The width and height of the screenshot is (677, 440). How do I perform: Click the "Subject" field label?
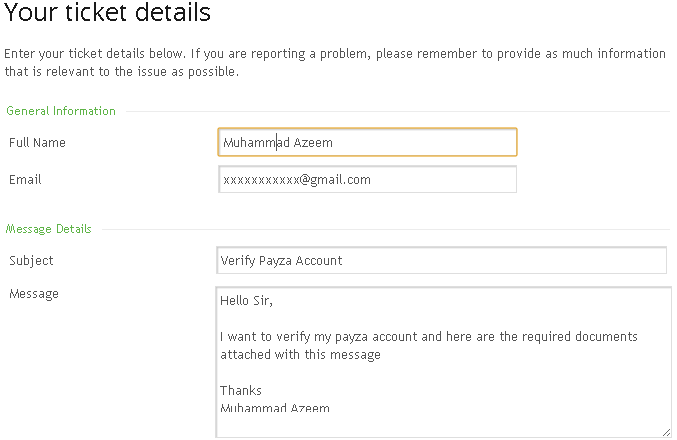pyautogui.click(x=31, y=261)
